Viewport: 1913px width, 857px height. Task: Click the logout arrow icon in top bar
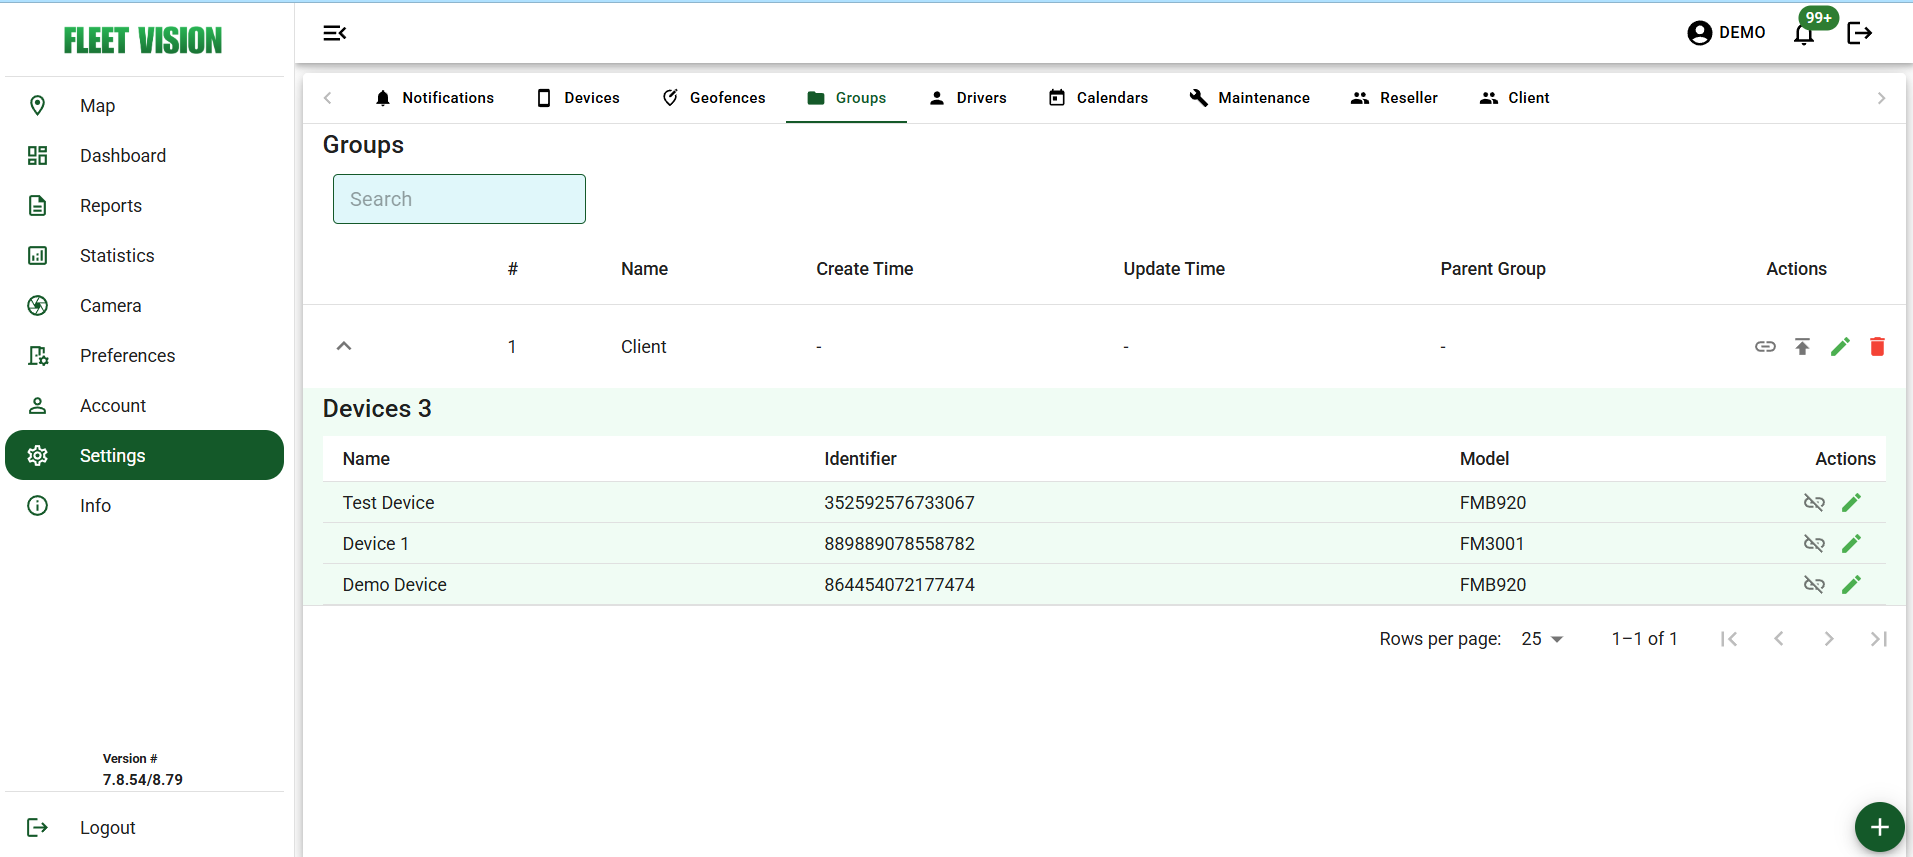[x=1860, y=33]
